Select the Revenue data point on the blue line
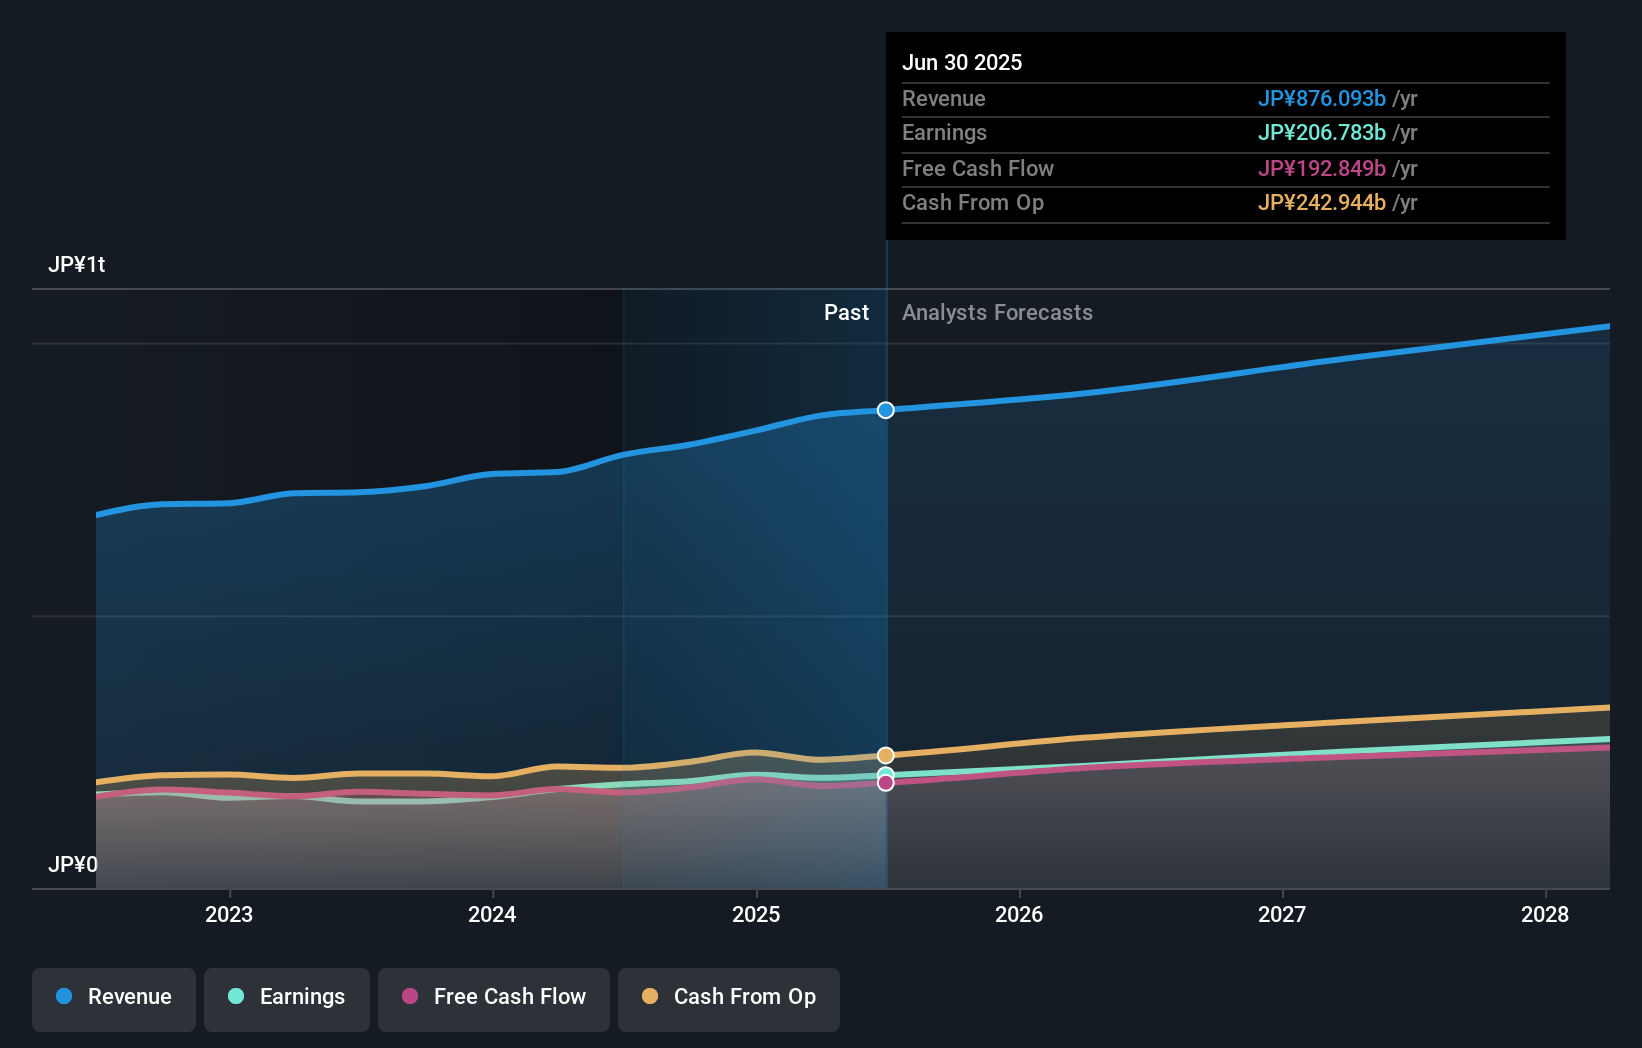 886,410
